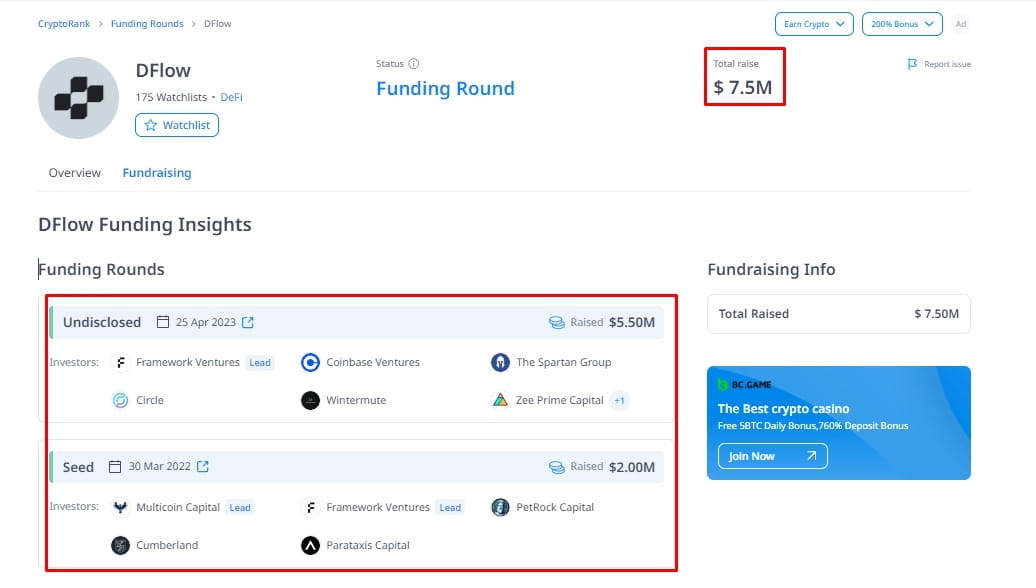
Task: Click the Multicoin Capital investor logo
Action: tap(119, 507)
